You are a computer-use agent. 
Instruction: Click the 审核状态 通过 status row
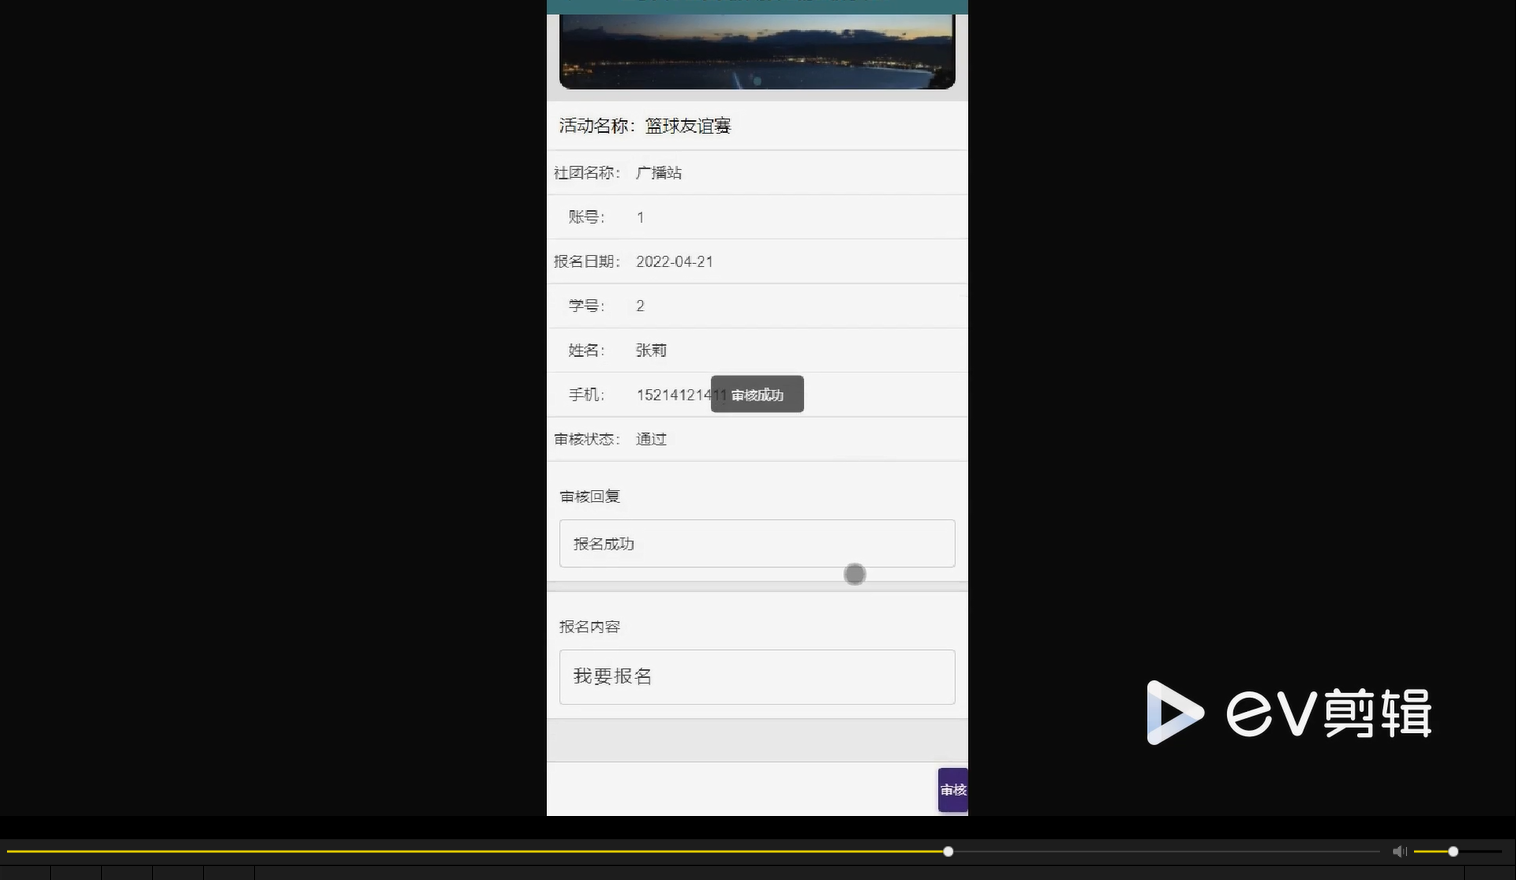point(650,438)
